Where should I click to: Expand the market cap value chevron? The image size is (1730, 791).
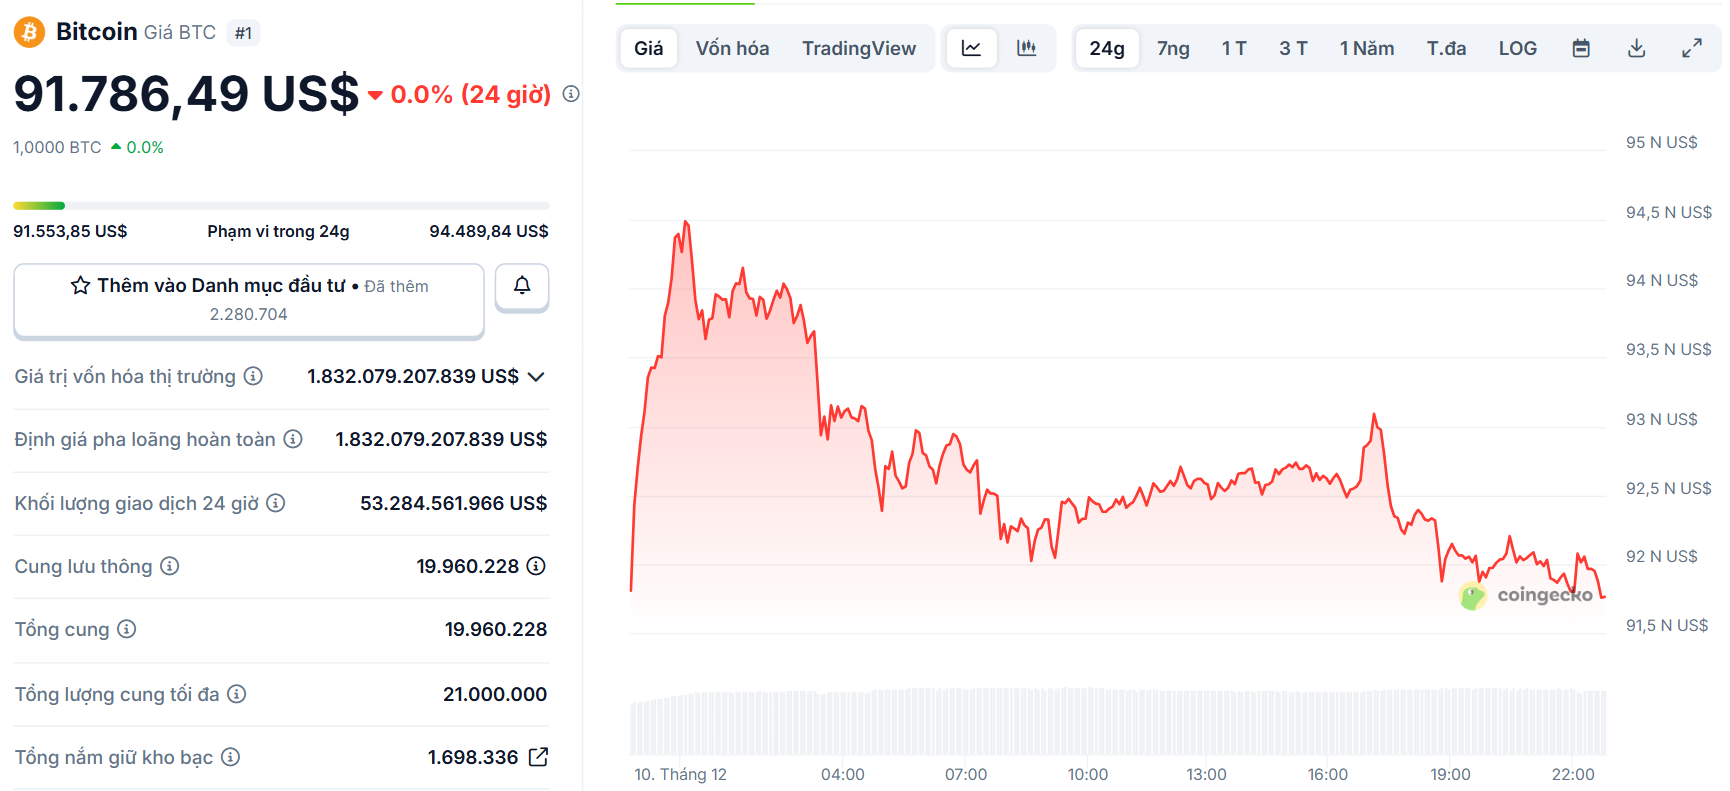pos(537,377)
